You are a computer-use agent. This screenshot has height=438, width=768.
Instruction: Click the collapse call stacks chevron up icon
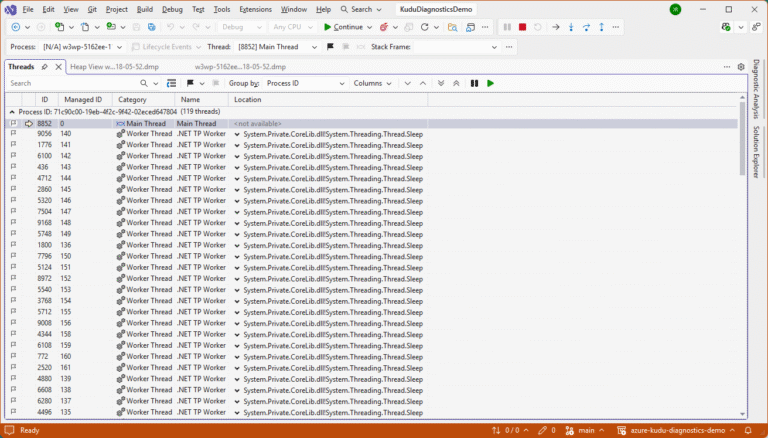coord(423,83)
